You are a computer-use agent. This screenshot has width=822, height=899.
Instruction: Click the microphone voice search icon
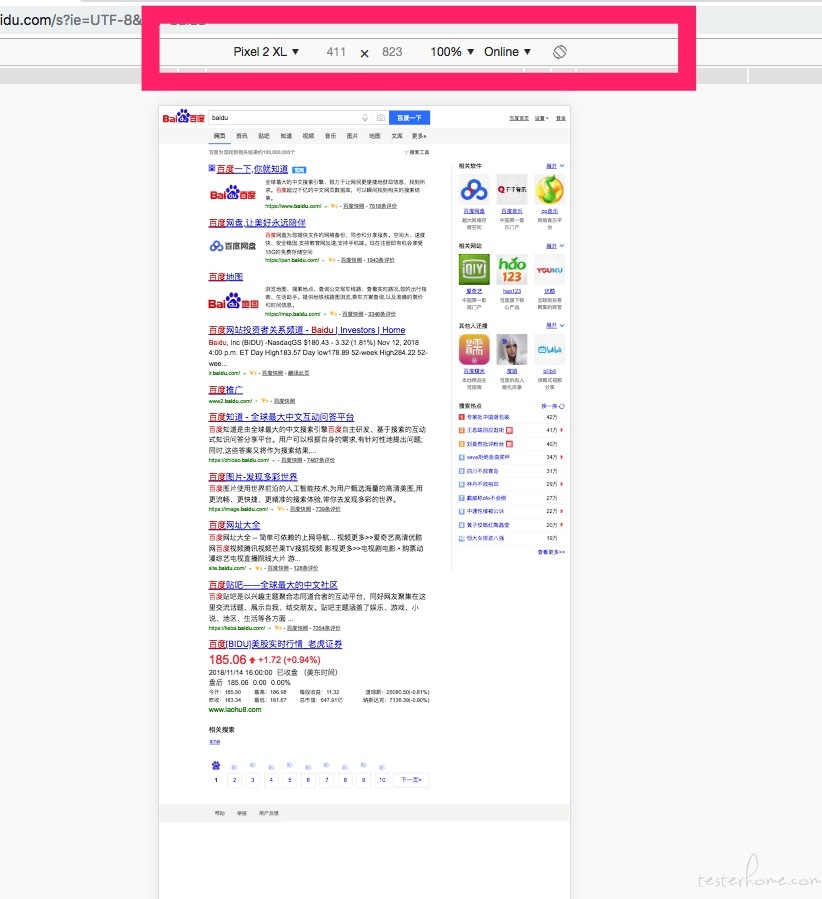(x=365, y=118)
